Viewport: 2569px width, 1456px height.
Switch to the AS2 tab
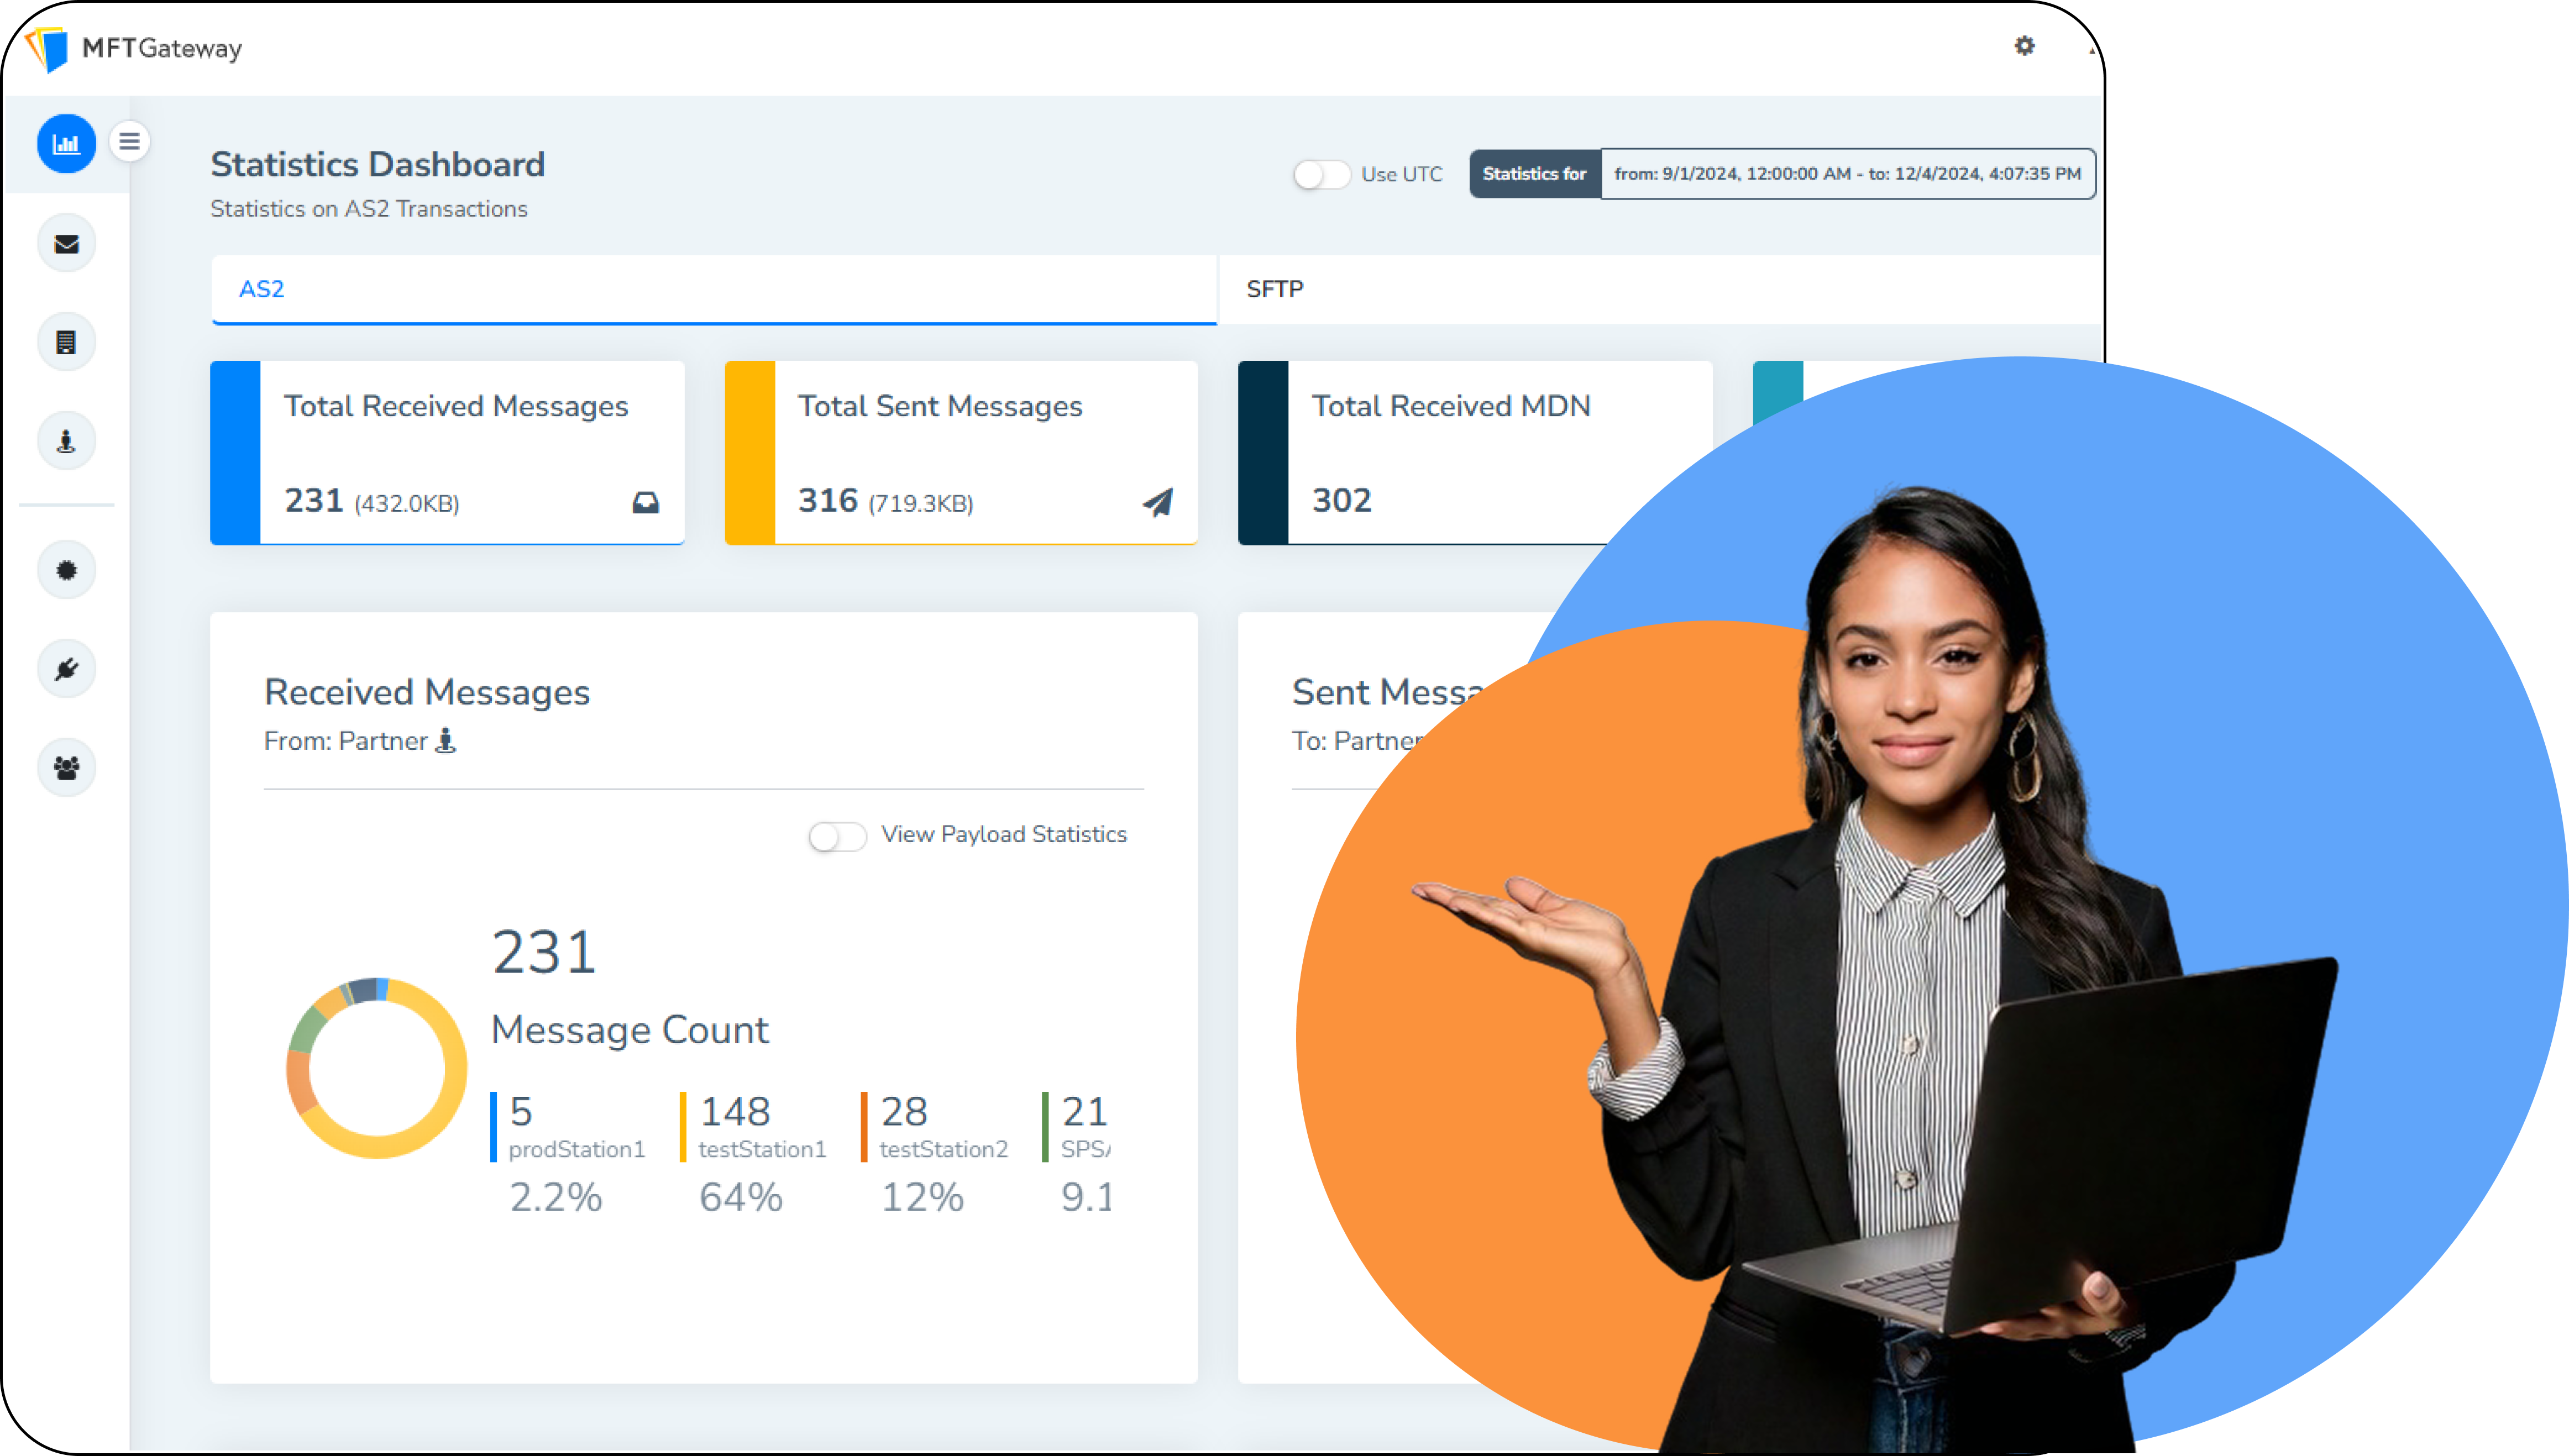tap(714, 289)
